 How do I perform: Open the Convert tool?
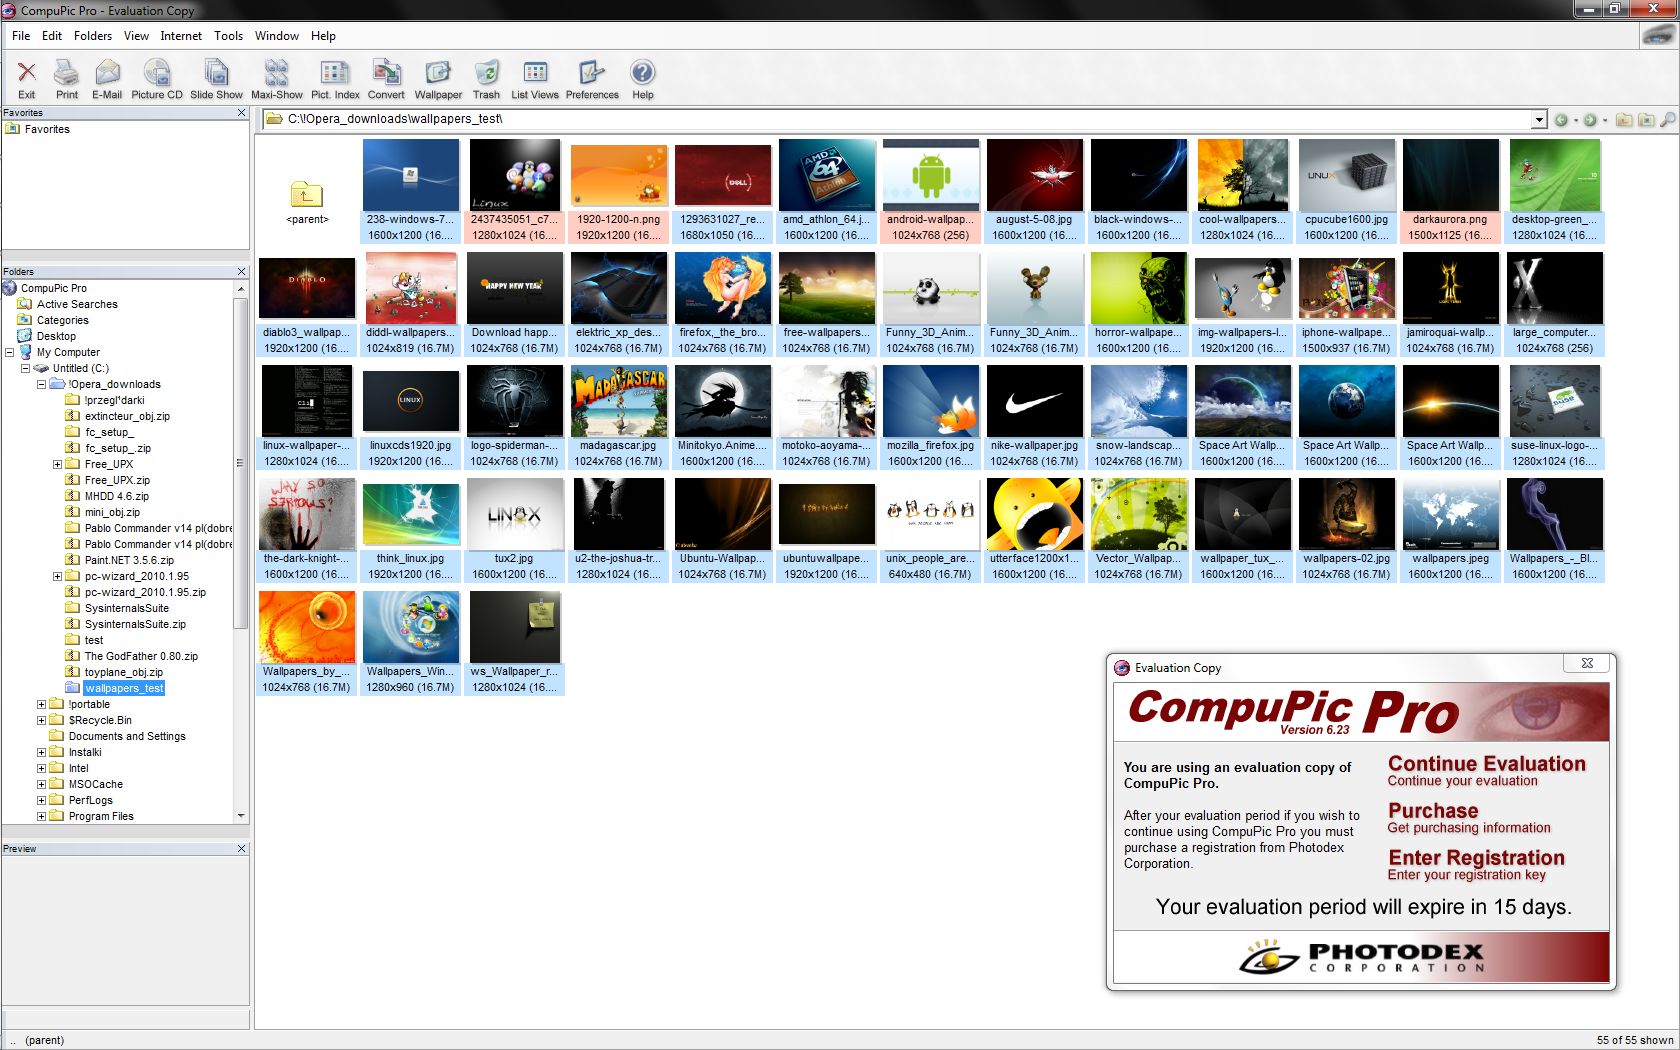coord(387,78)
